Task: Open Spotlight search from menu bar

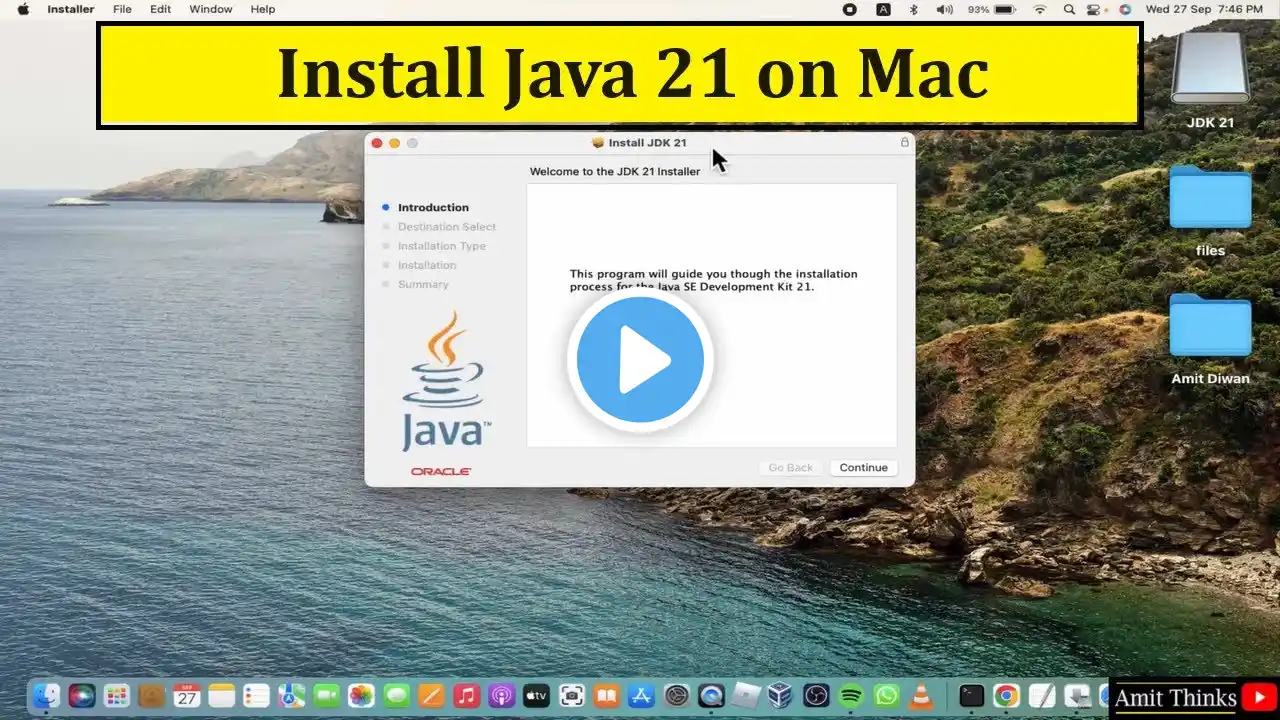Action: pos(1069,9)
